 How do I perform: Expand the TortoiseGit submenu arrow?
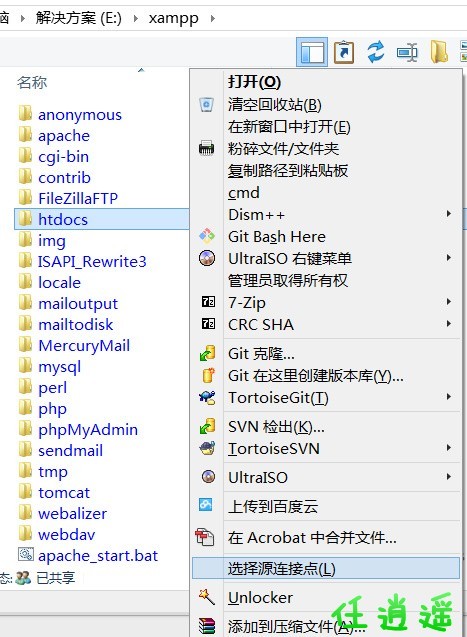click(449, 397)
